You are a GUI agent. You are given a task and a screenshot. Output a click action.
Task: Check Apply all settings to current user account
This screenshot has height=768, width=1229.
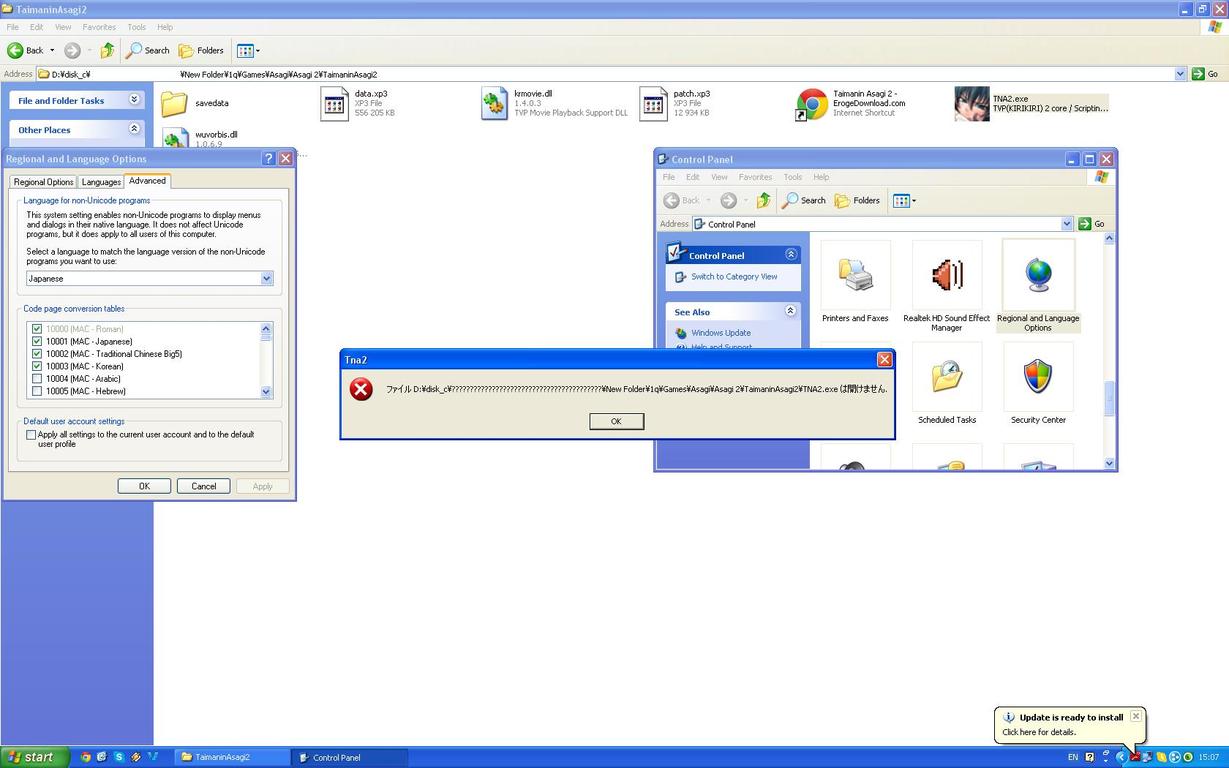(31, 435)
